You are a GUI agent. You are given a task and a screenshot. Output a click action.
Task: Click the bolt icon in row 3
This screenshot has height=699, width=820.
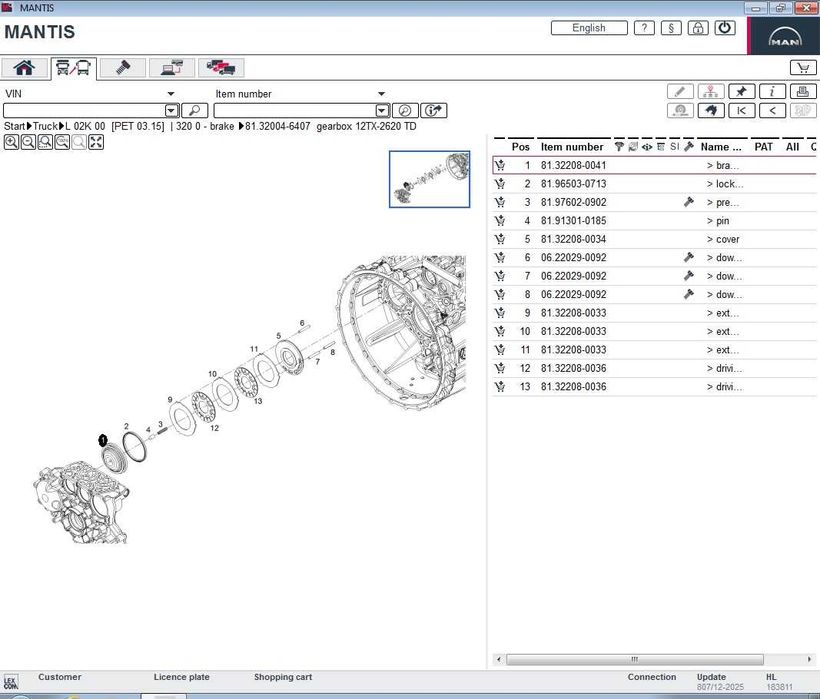pos(689,202)
